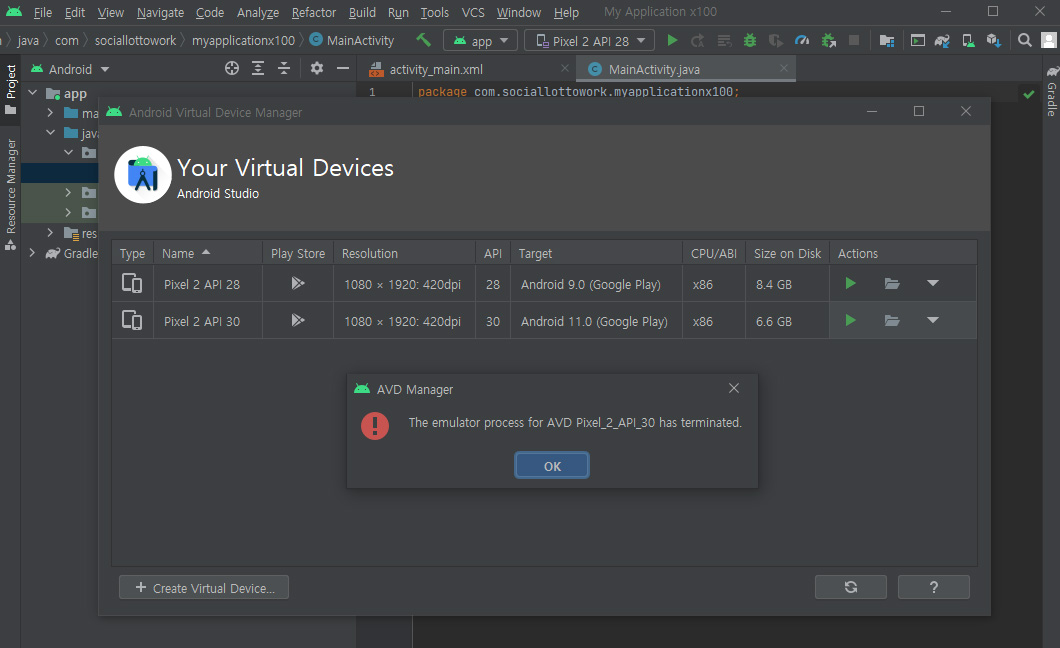Launch the Pixel 2 API 28 emulator
This screenshot has height=648, width=1060.
850,283
